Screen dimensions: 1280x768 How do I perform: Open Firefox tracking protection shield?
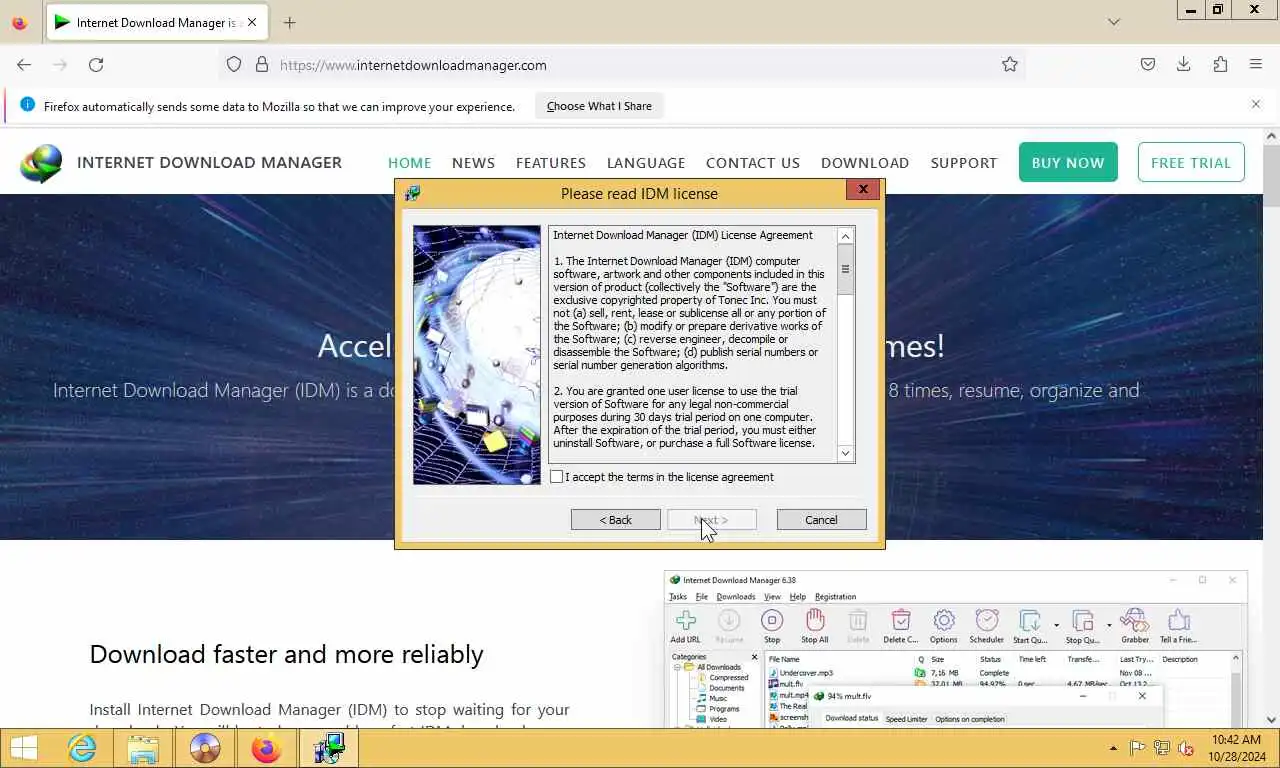(234, 64)
